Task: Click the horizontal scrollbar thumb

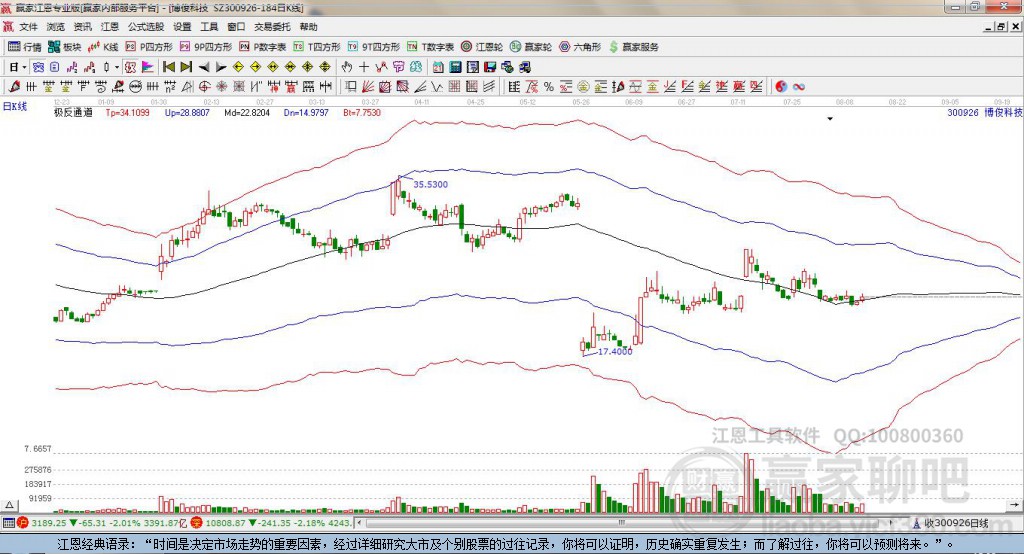Action: (621, 523)
